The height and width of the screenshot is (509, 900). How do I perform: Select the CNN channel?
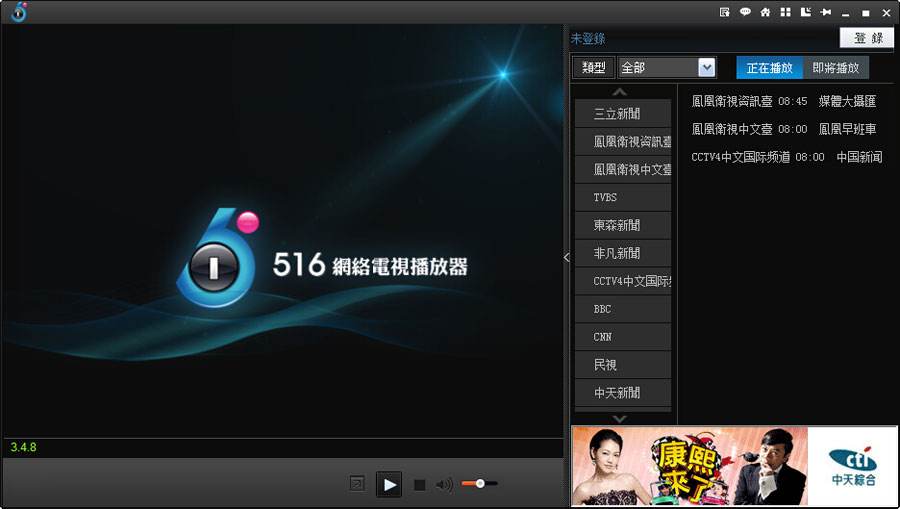click(x=623, y=337)
